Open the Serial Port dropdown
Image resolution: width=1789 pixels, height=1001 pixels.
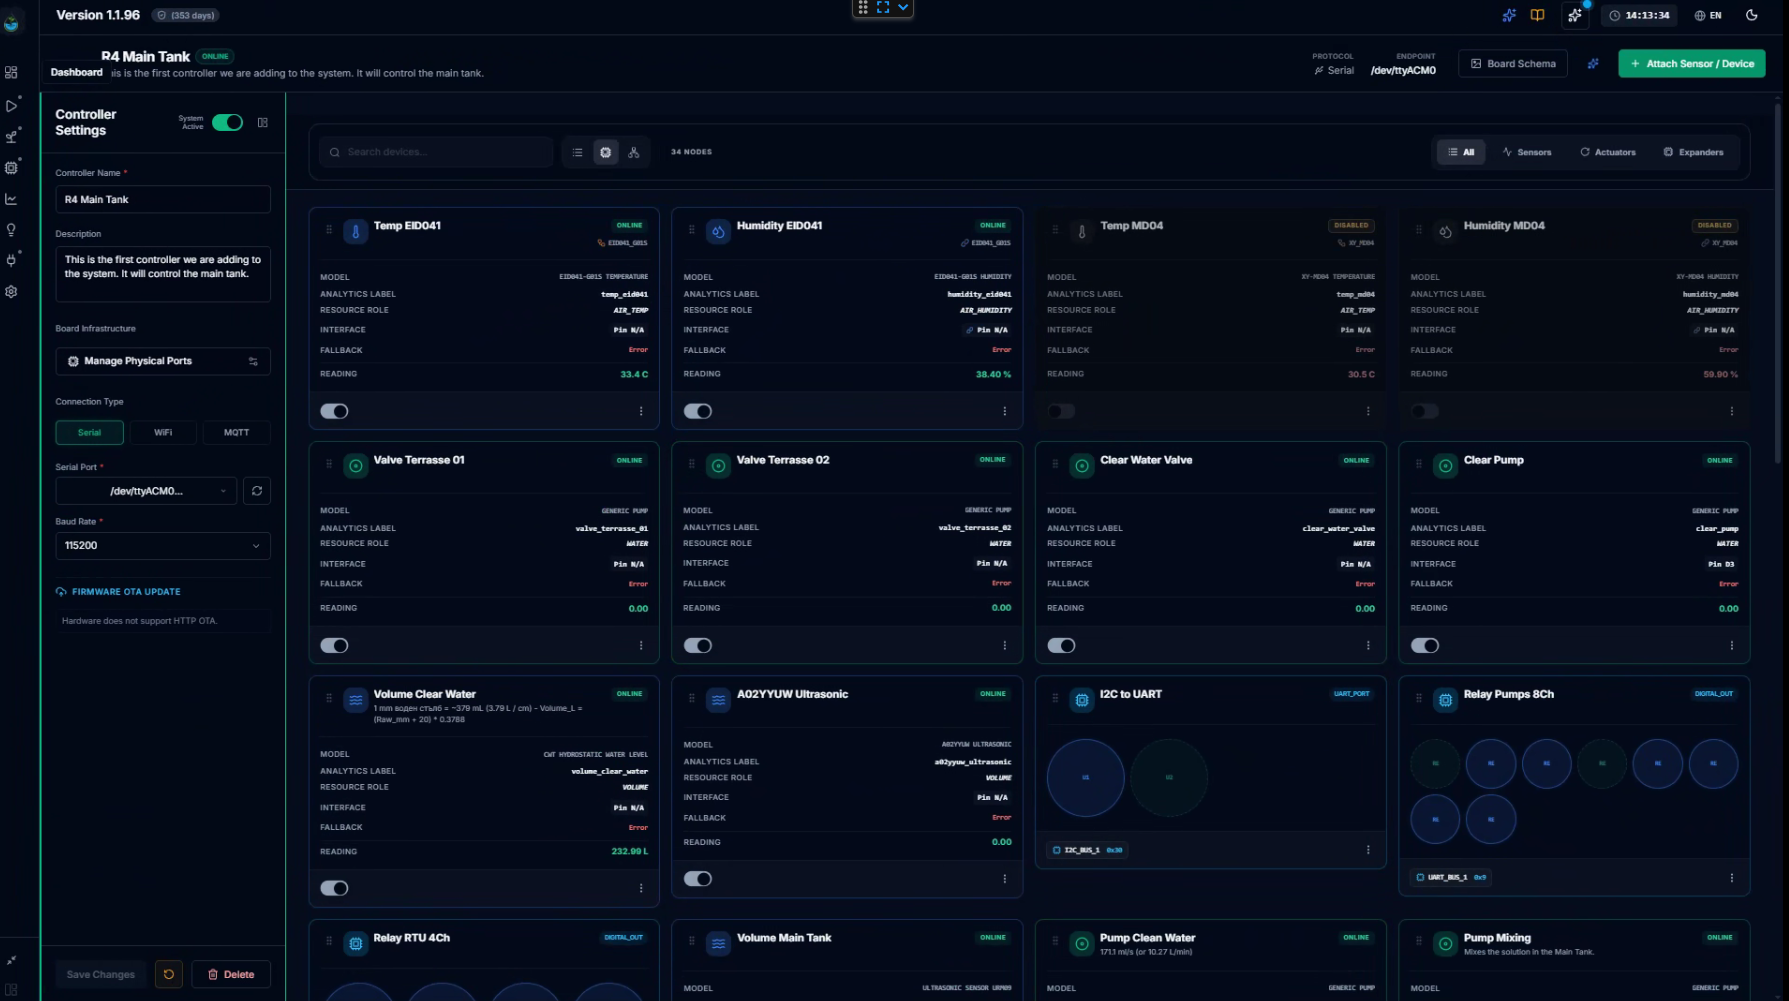(146, 491)
